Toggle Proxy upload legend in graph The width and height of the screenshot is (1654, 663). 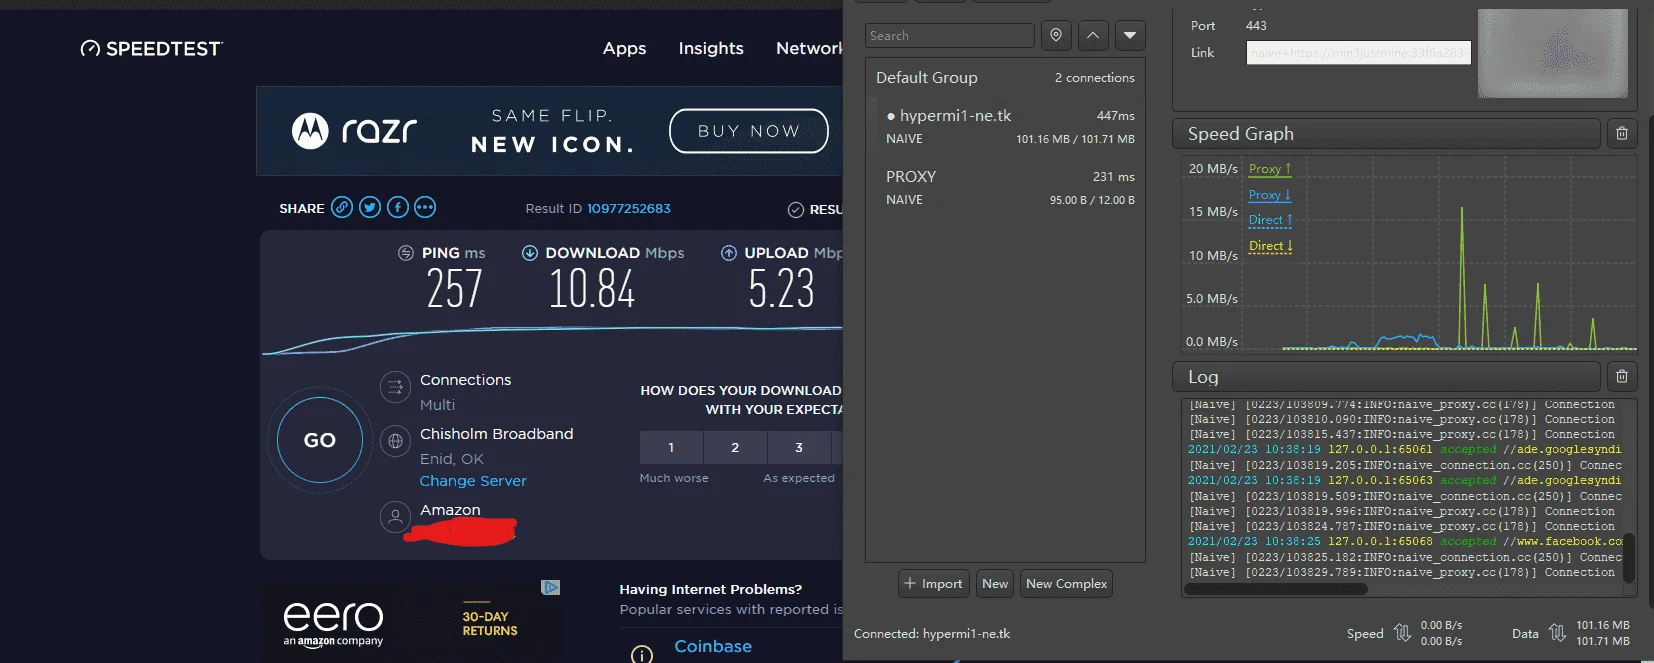click(1270, 169)
